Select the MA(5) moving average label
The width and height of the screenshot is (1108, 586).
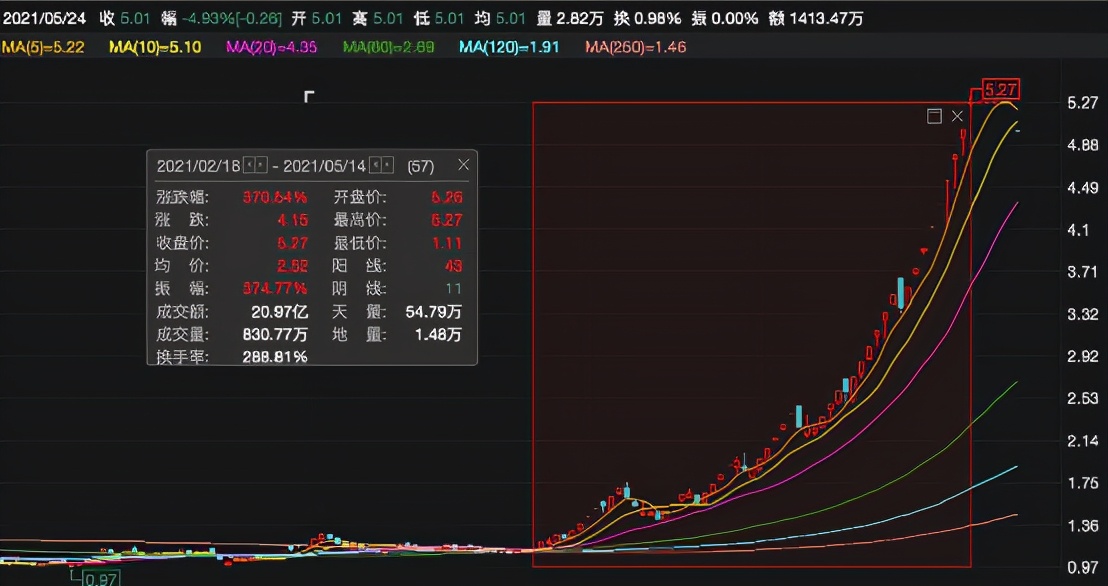[x=42, y=47]
